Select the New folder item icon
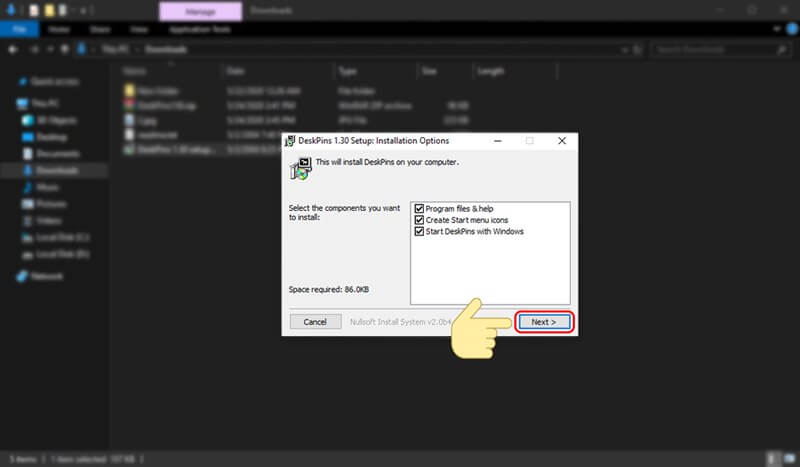The image size is (800, 467). point(130,89)
